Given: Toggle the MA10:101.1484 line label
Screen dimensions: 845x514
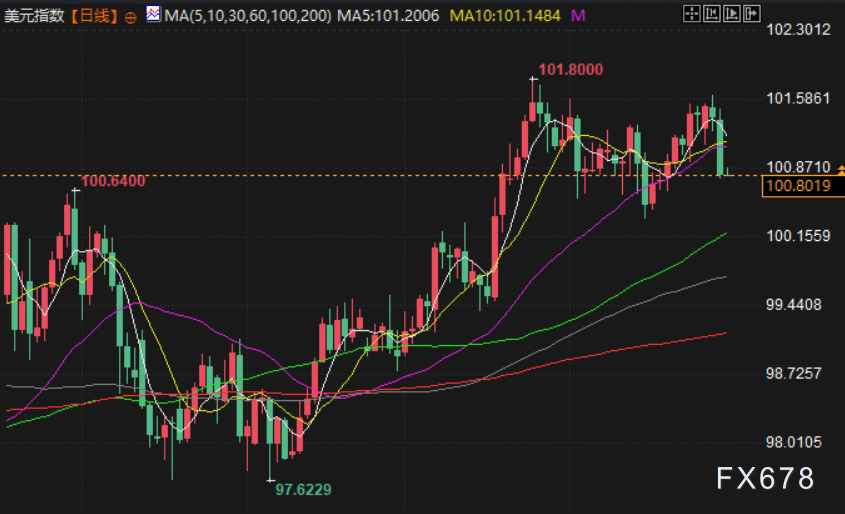Looking at the screenshot, I should 505,16.
